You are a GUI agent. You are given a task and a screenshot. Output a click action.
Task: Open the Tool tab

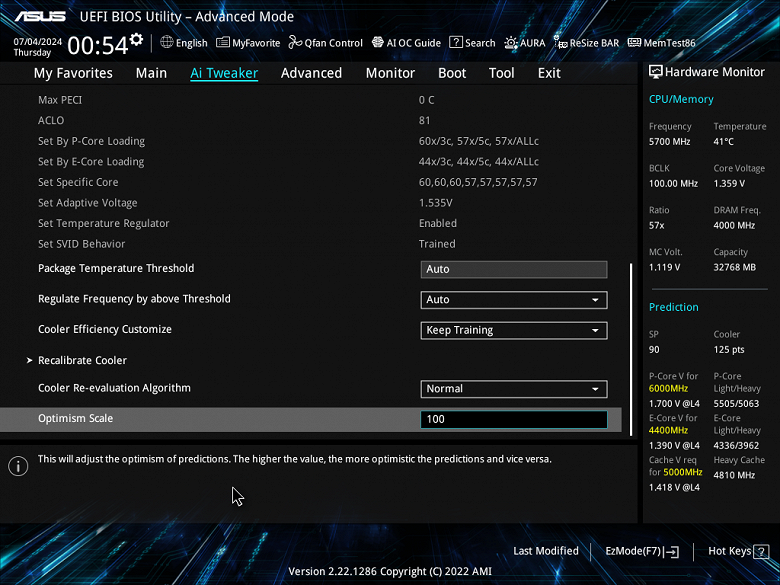click(x=501, y=73)
